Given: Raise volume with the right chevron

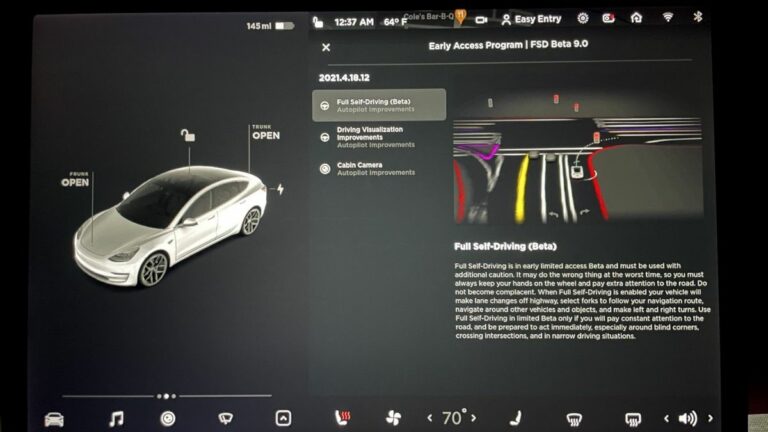Looking at the screenshot, I should [x=710, y=418].
